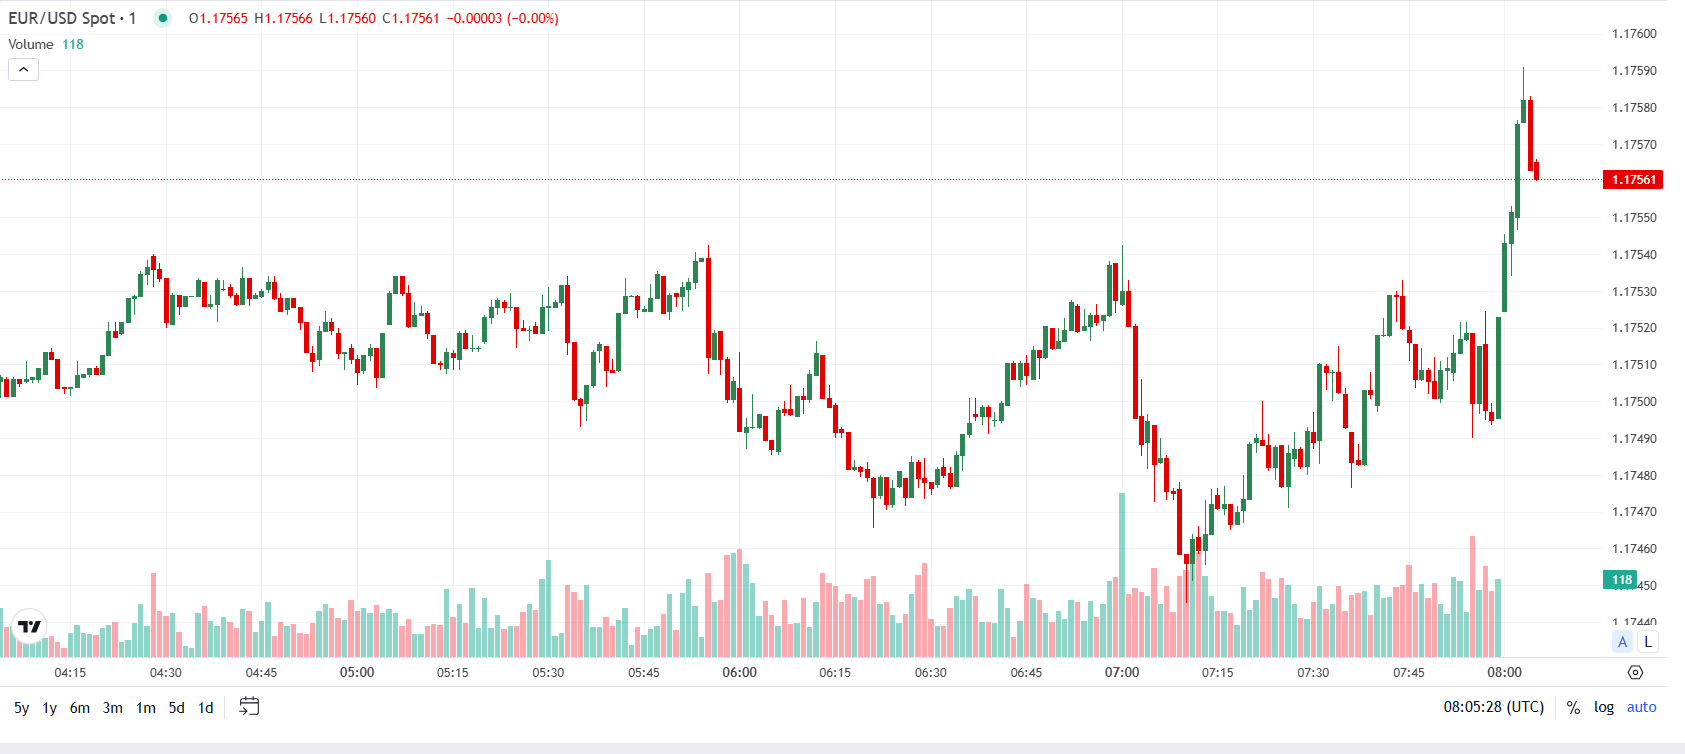Viewport: 1685px width, 754px height.
Task: Toggle the percent scale mode
Action: [x=1573, y=707]
